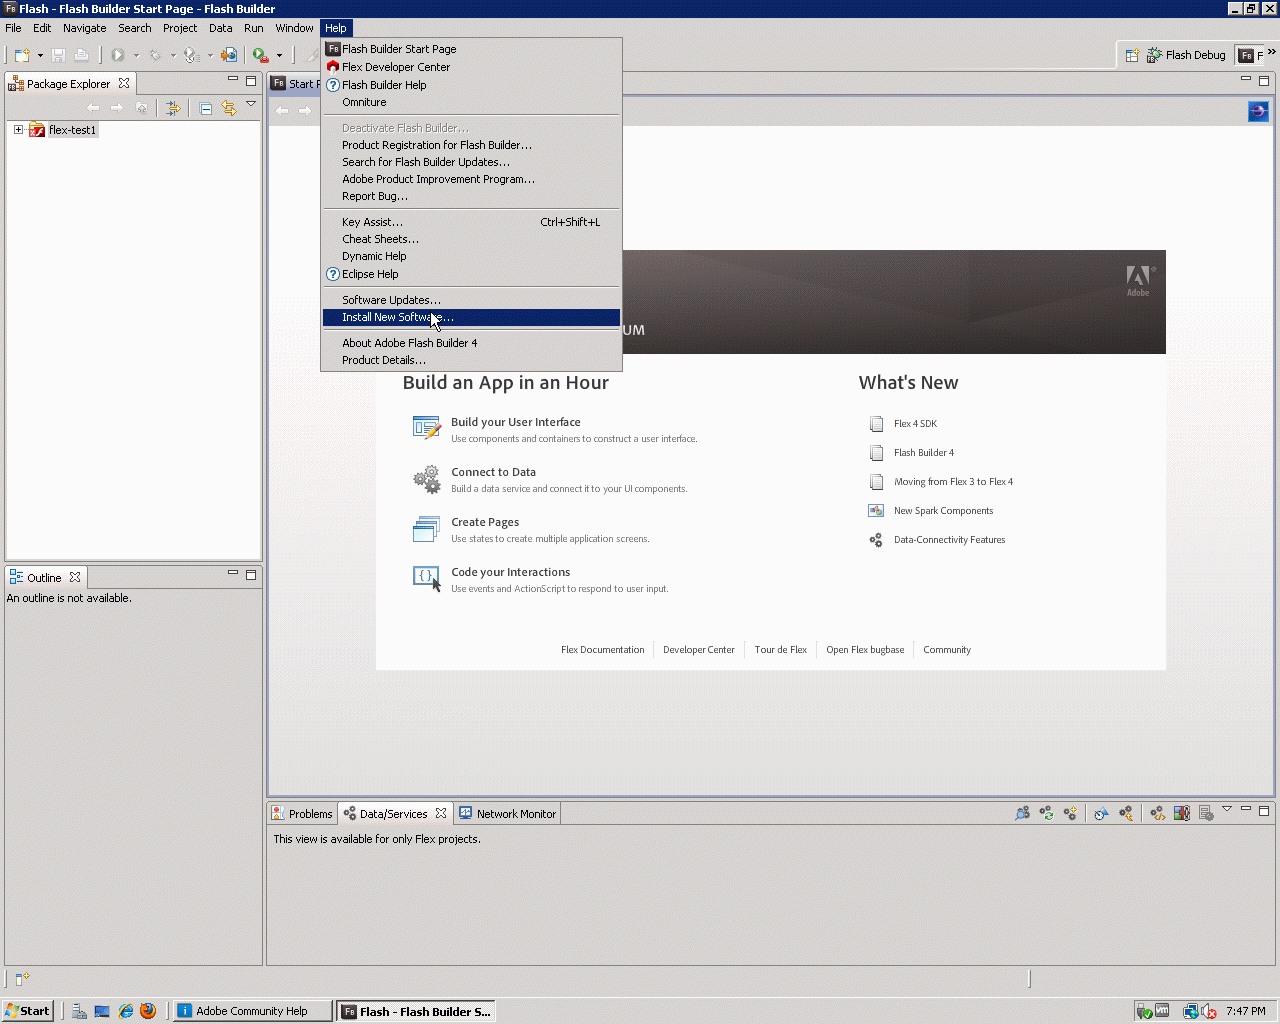Open the Open Perspective icon
Image resolution: width=1280 pixels, height=1024 pixels.
1132,55
